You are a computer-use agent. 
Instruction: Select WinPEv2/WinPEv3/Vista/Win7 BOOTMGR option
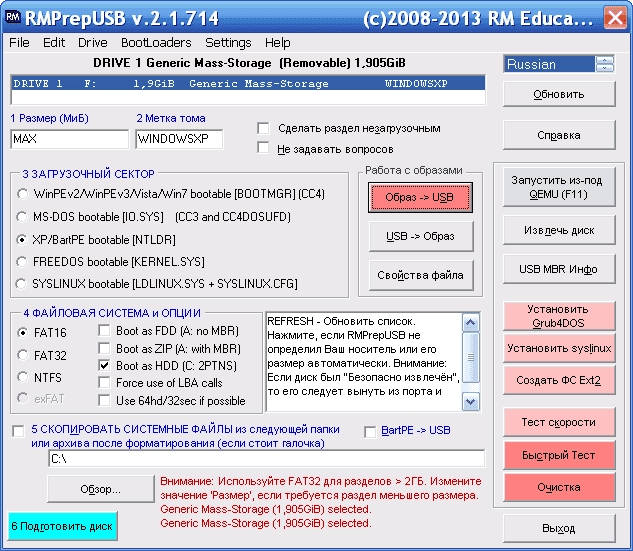pyautogui.click(x=22, y=194)
